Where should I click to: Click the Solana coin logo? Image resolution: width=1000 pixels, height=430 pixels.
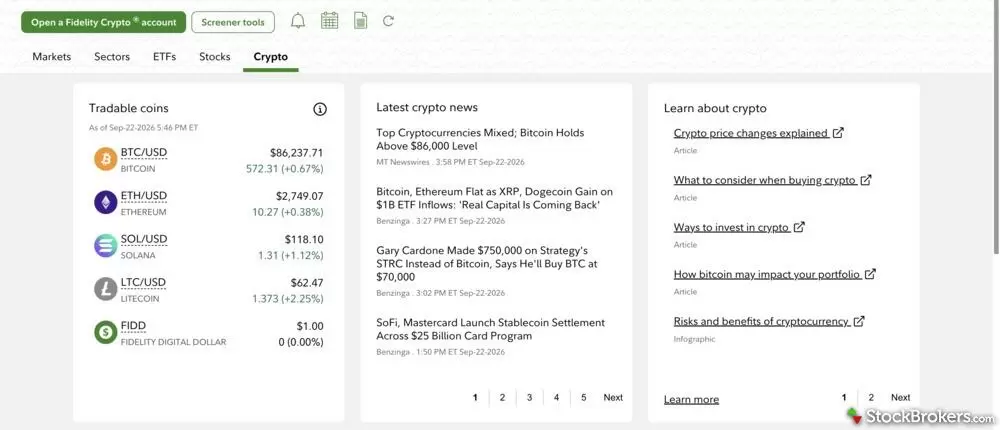pos(105,246)
